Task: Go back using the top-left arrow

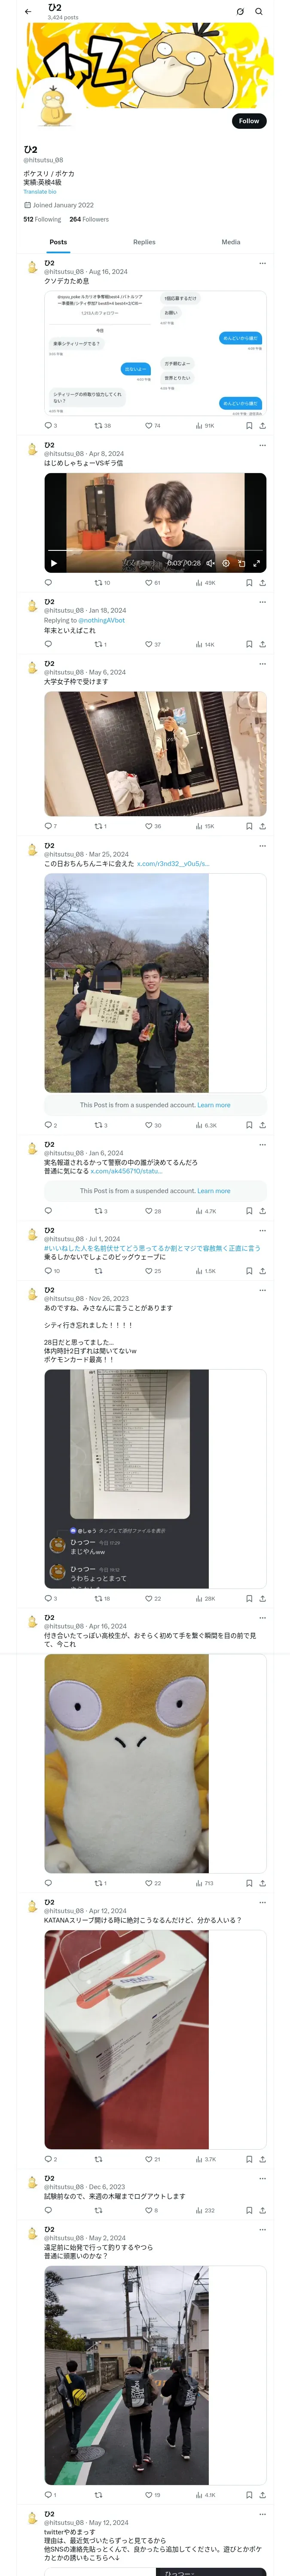Action: [x=28, y=12]
